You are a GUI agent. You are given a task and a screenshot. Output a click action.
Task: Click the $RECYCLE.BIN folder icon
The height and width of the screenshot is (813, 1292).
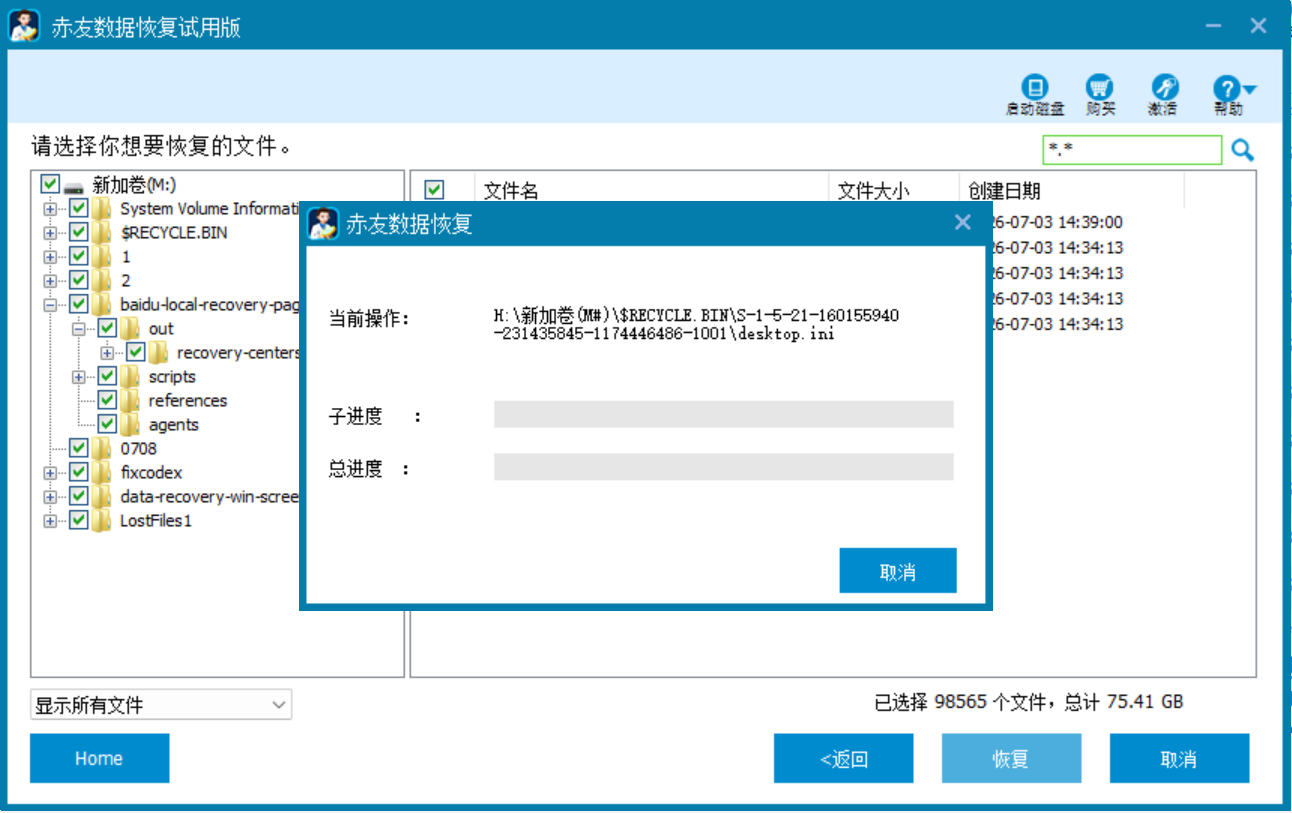click(102, 233)
